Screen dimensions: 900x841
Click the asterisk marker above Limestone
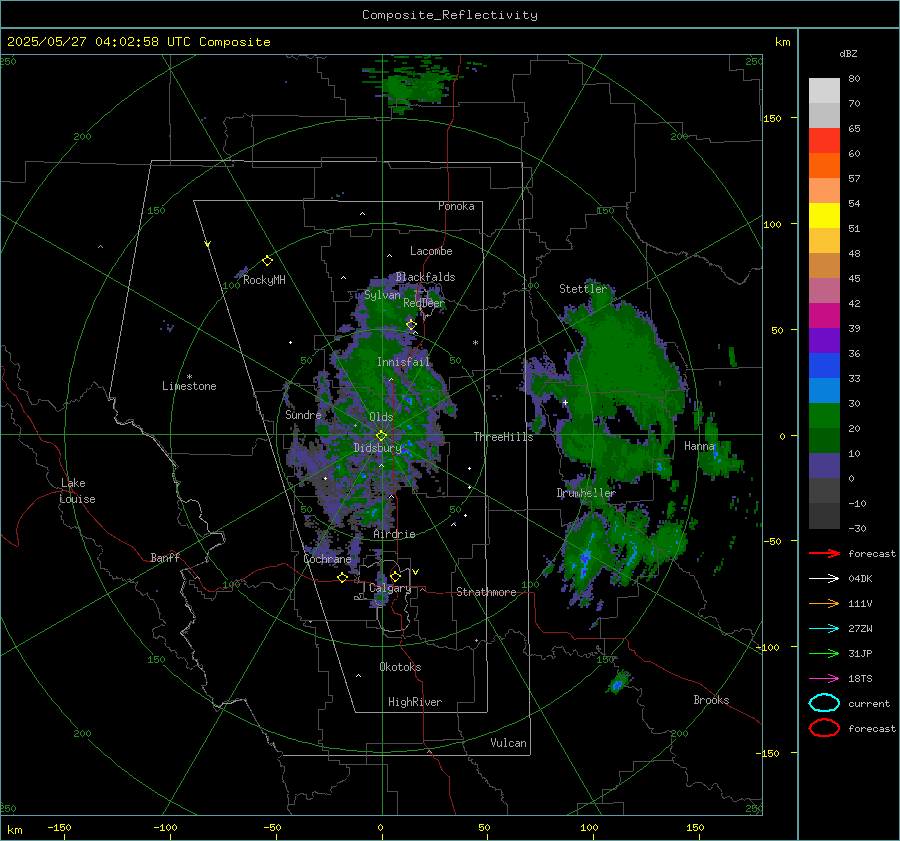[189, 377]
